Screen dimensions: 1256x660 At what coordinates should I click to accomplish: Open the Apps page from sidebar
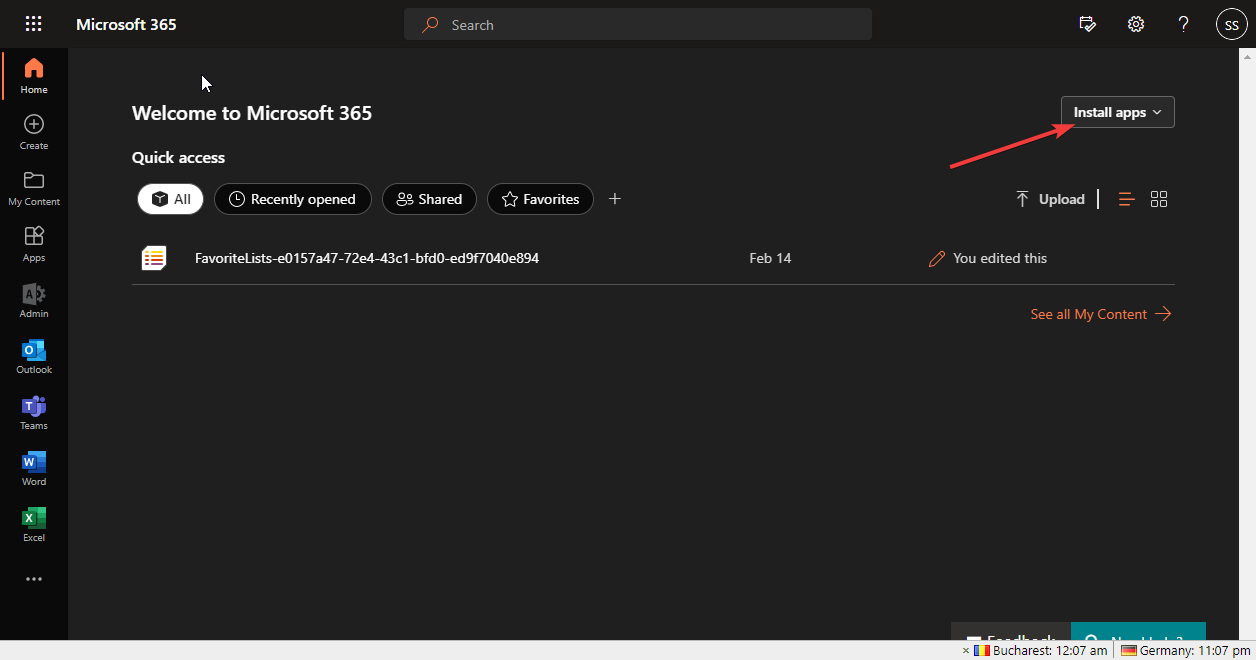click(x=34, y=244)
